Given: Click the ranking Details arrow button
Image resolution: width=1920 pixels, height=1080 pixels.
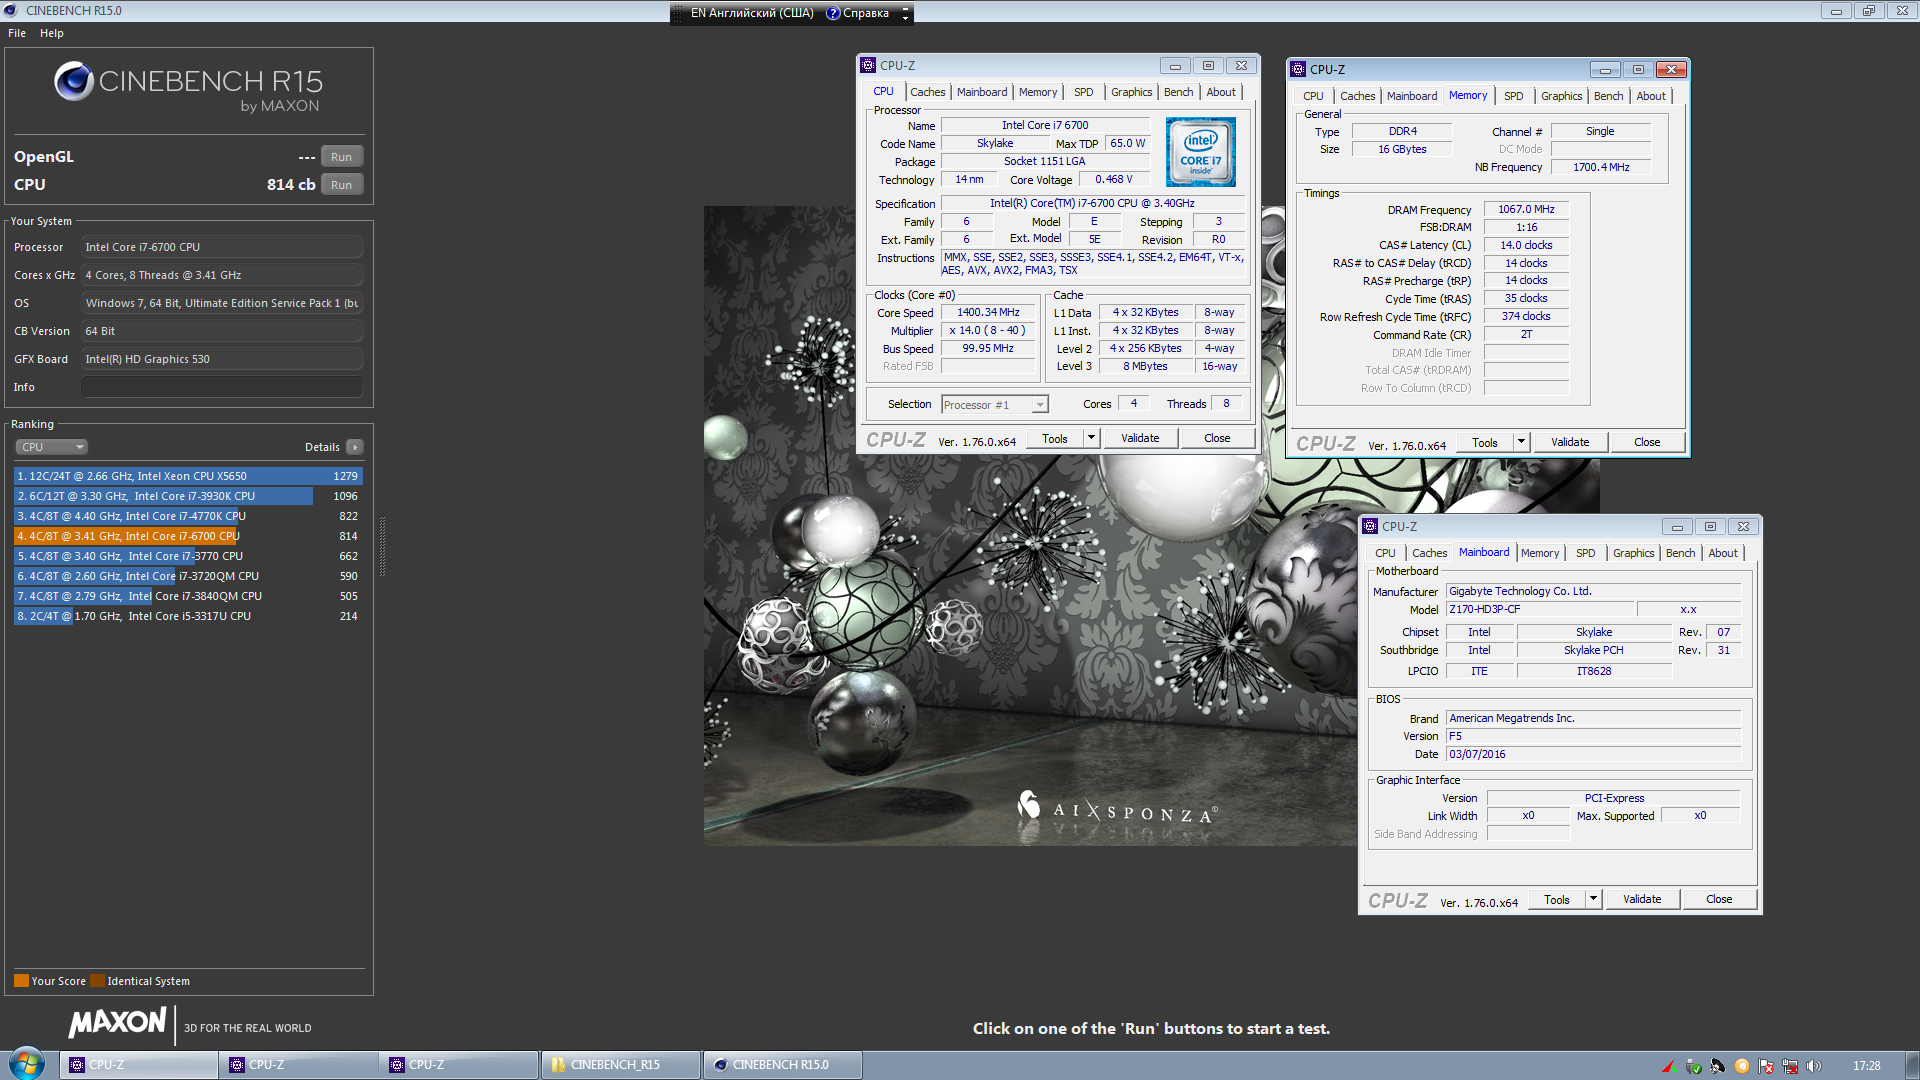Looking at the screenshot, I should coord(355,447).
